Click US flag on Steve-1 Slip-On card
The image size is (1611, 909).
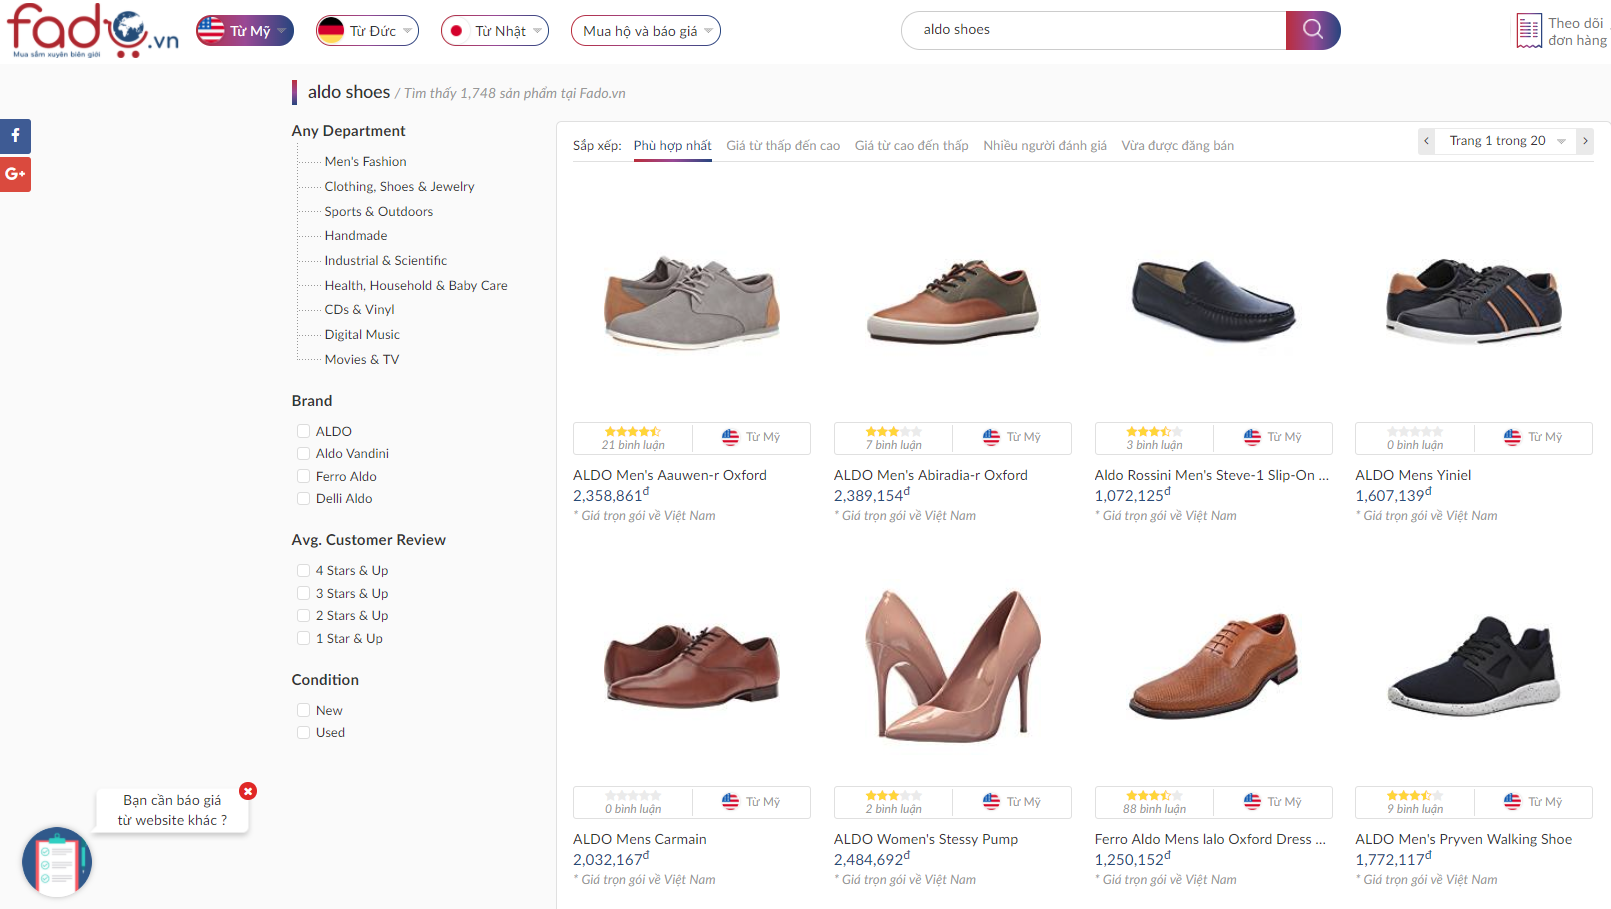pyautogui.click(x=1252, y=437)
